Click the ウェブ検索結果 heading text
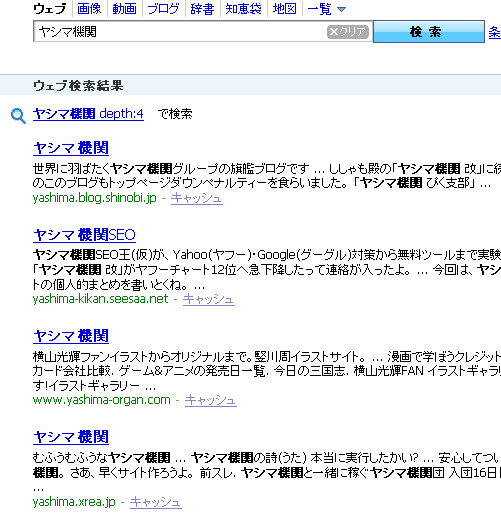Viewport: 501px width, 520px height. [78, 86]
